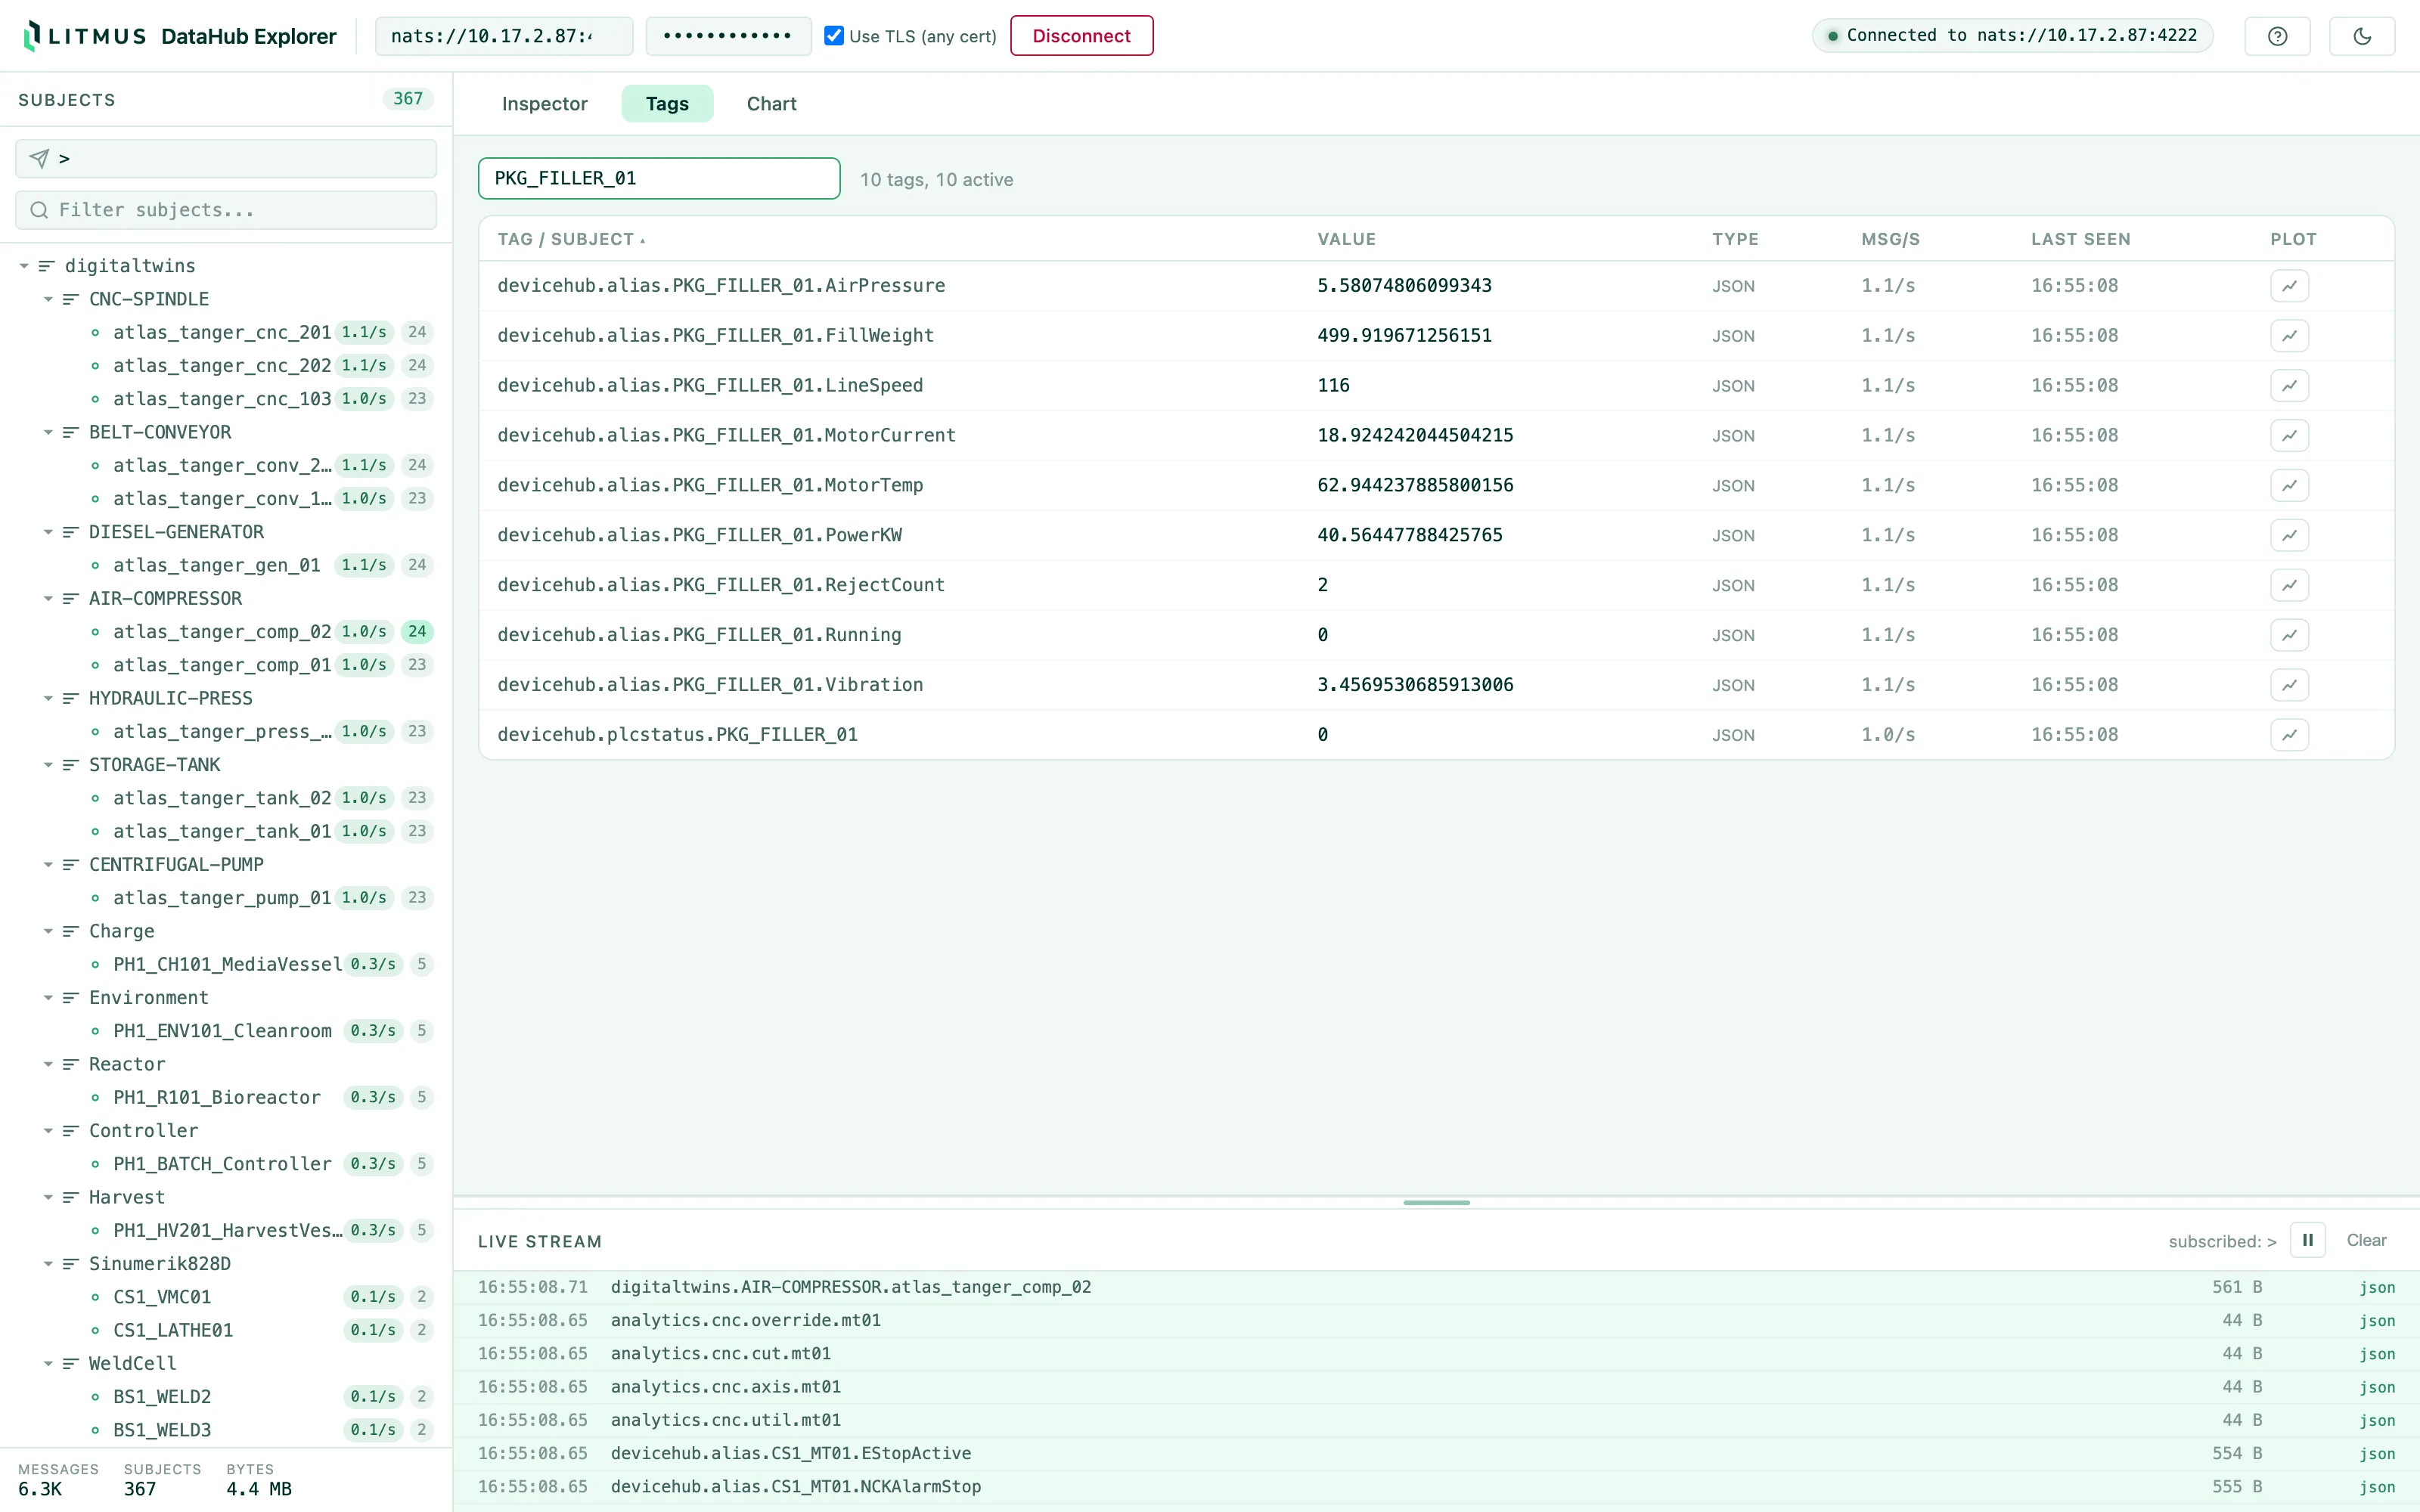This screenshot has width=2420, height=1512.
Task: Click the search icon in filter subjects
Action: point(39,210)
